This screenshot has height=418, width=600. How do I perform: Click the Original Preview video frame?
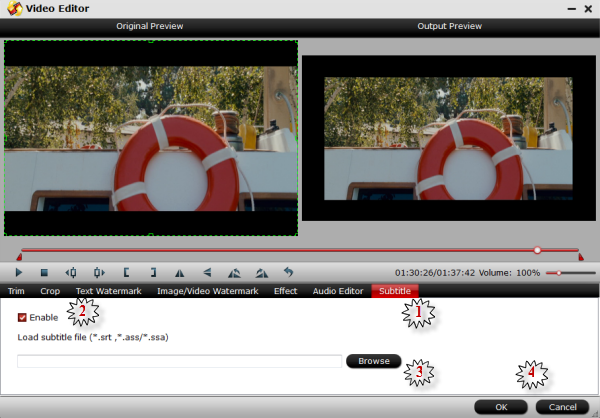pos(151,138)
